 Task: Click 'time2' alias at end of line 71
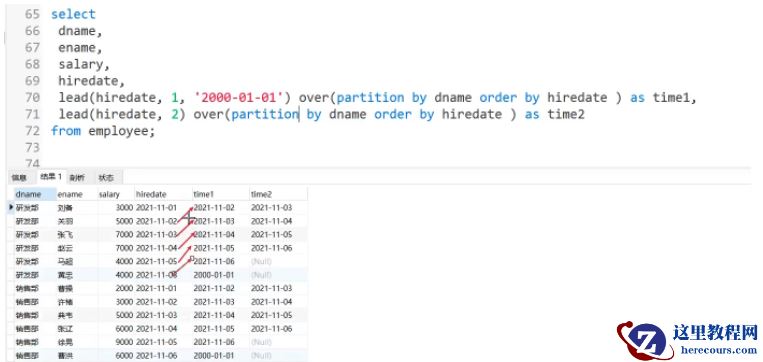(565, 114)
